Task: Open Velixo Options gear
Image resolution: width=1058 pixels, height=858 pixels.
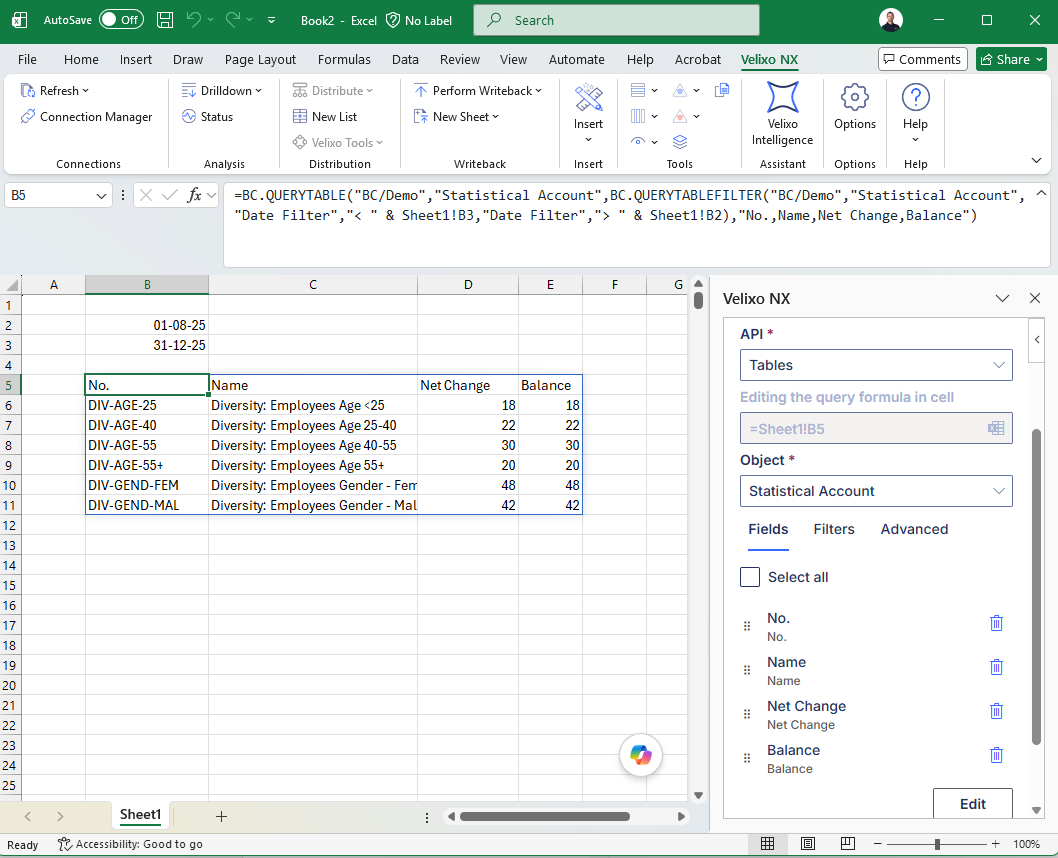Action: click(x=855, y=106)
